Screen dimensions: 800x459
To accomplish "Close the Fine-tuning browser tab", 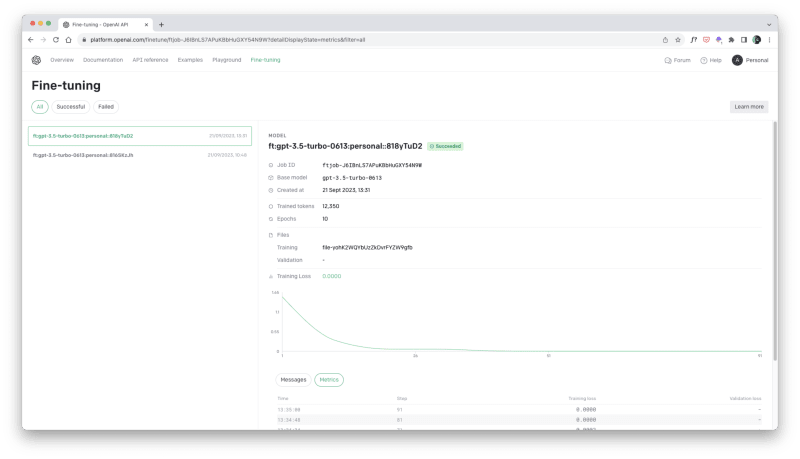I will [146, 24].
